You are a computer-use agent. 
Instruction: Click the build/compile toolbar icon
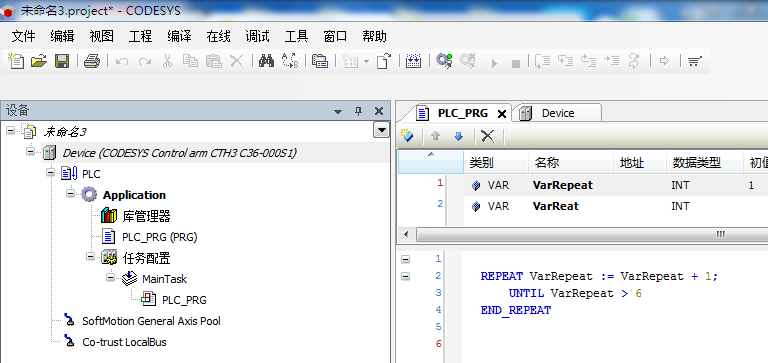(x=413, y=61)
